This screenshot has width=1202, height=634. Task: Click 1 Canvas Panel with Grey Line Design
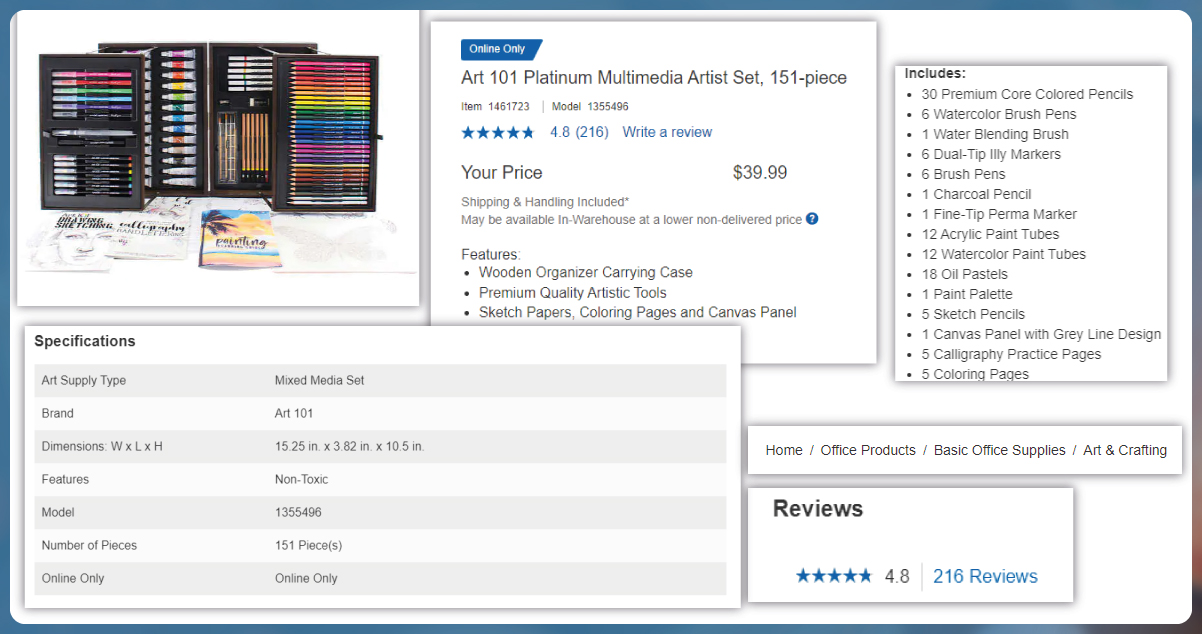(1041, 334)
